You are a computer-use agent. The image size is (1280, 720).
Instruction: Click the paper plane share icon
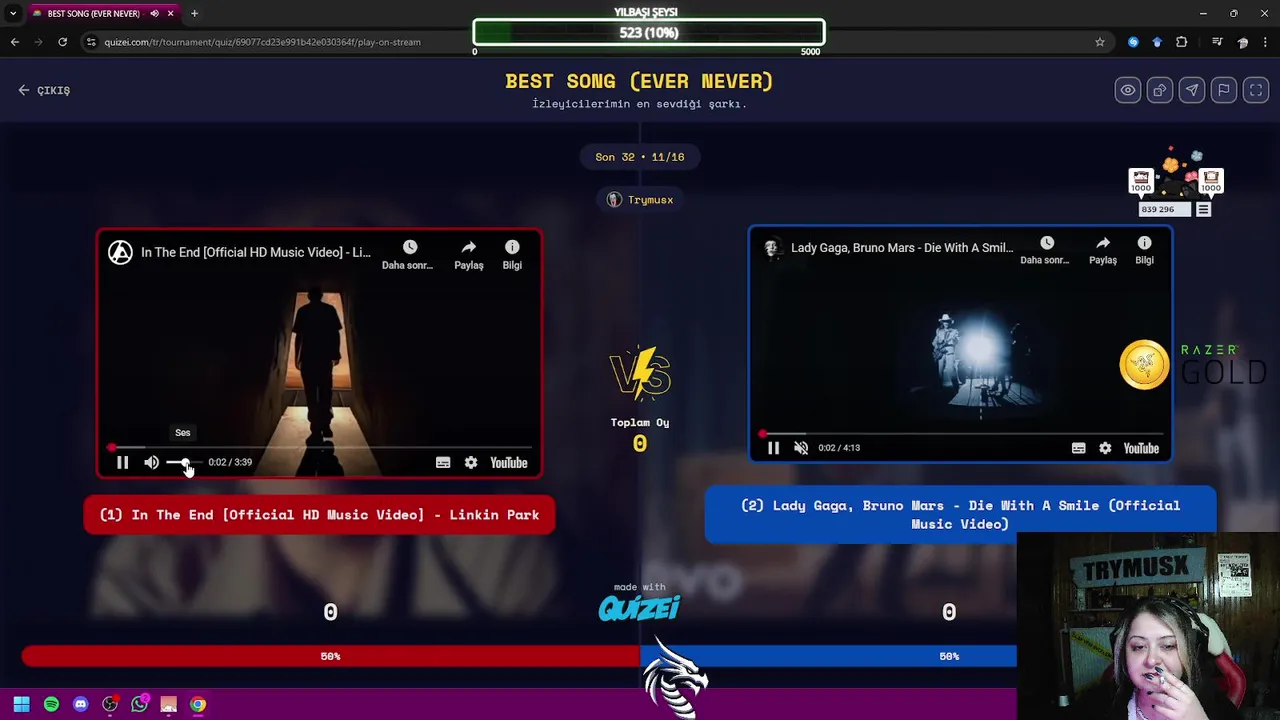click(1192, 90)
